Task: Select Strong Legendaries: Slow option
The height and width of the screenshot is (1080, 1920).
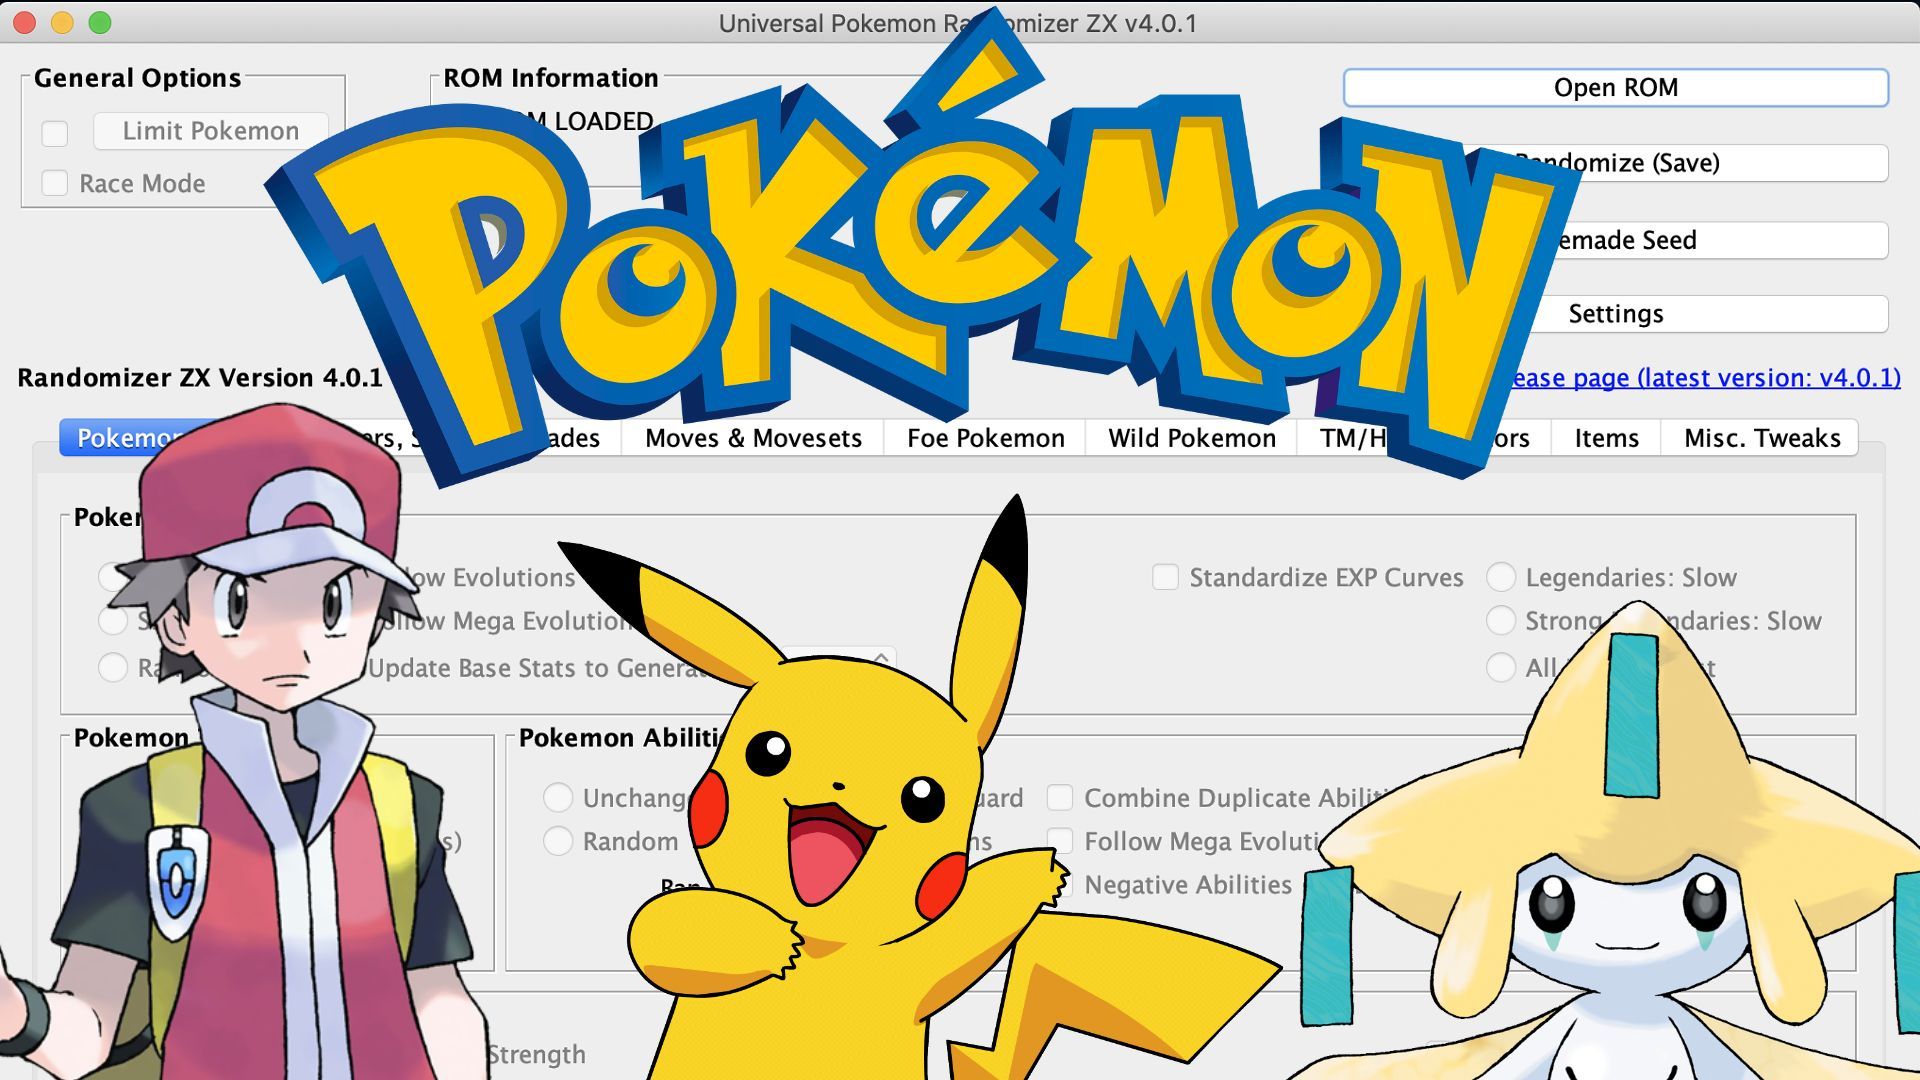Action: (x=1501, y=620)
